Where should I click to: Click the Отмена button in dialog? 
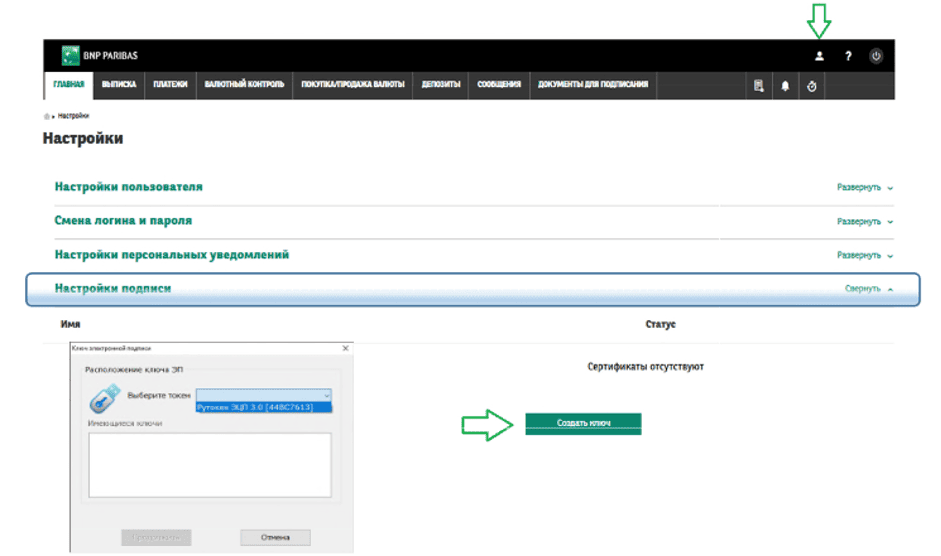275,537
